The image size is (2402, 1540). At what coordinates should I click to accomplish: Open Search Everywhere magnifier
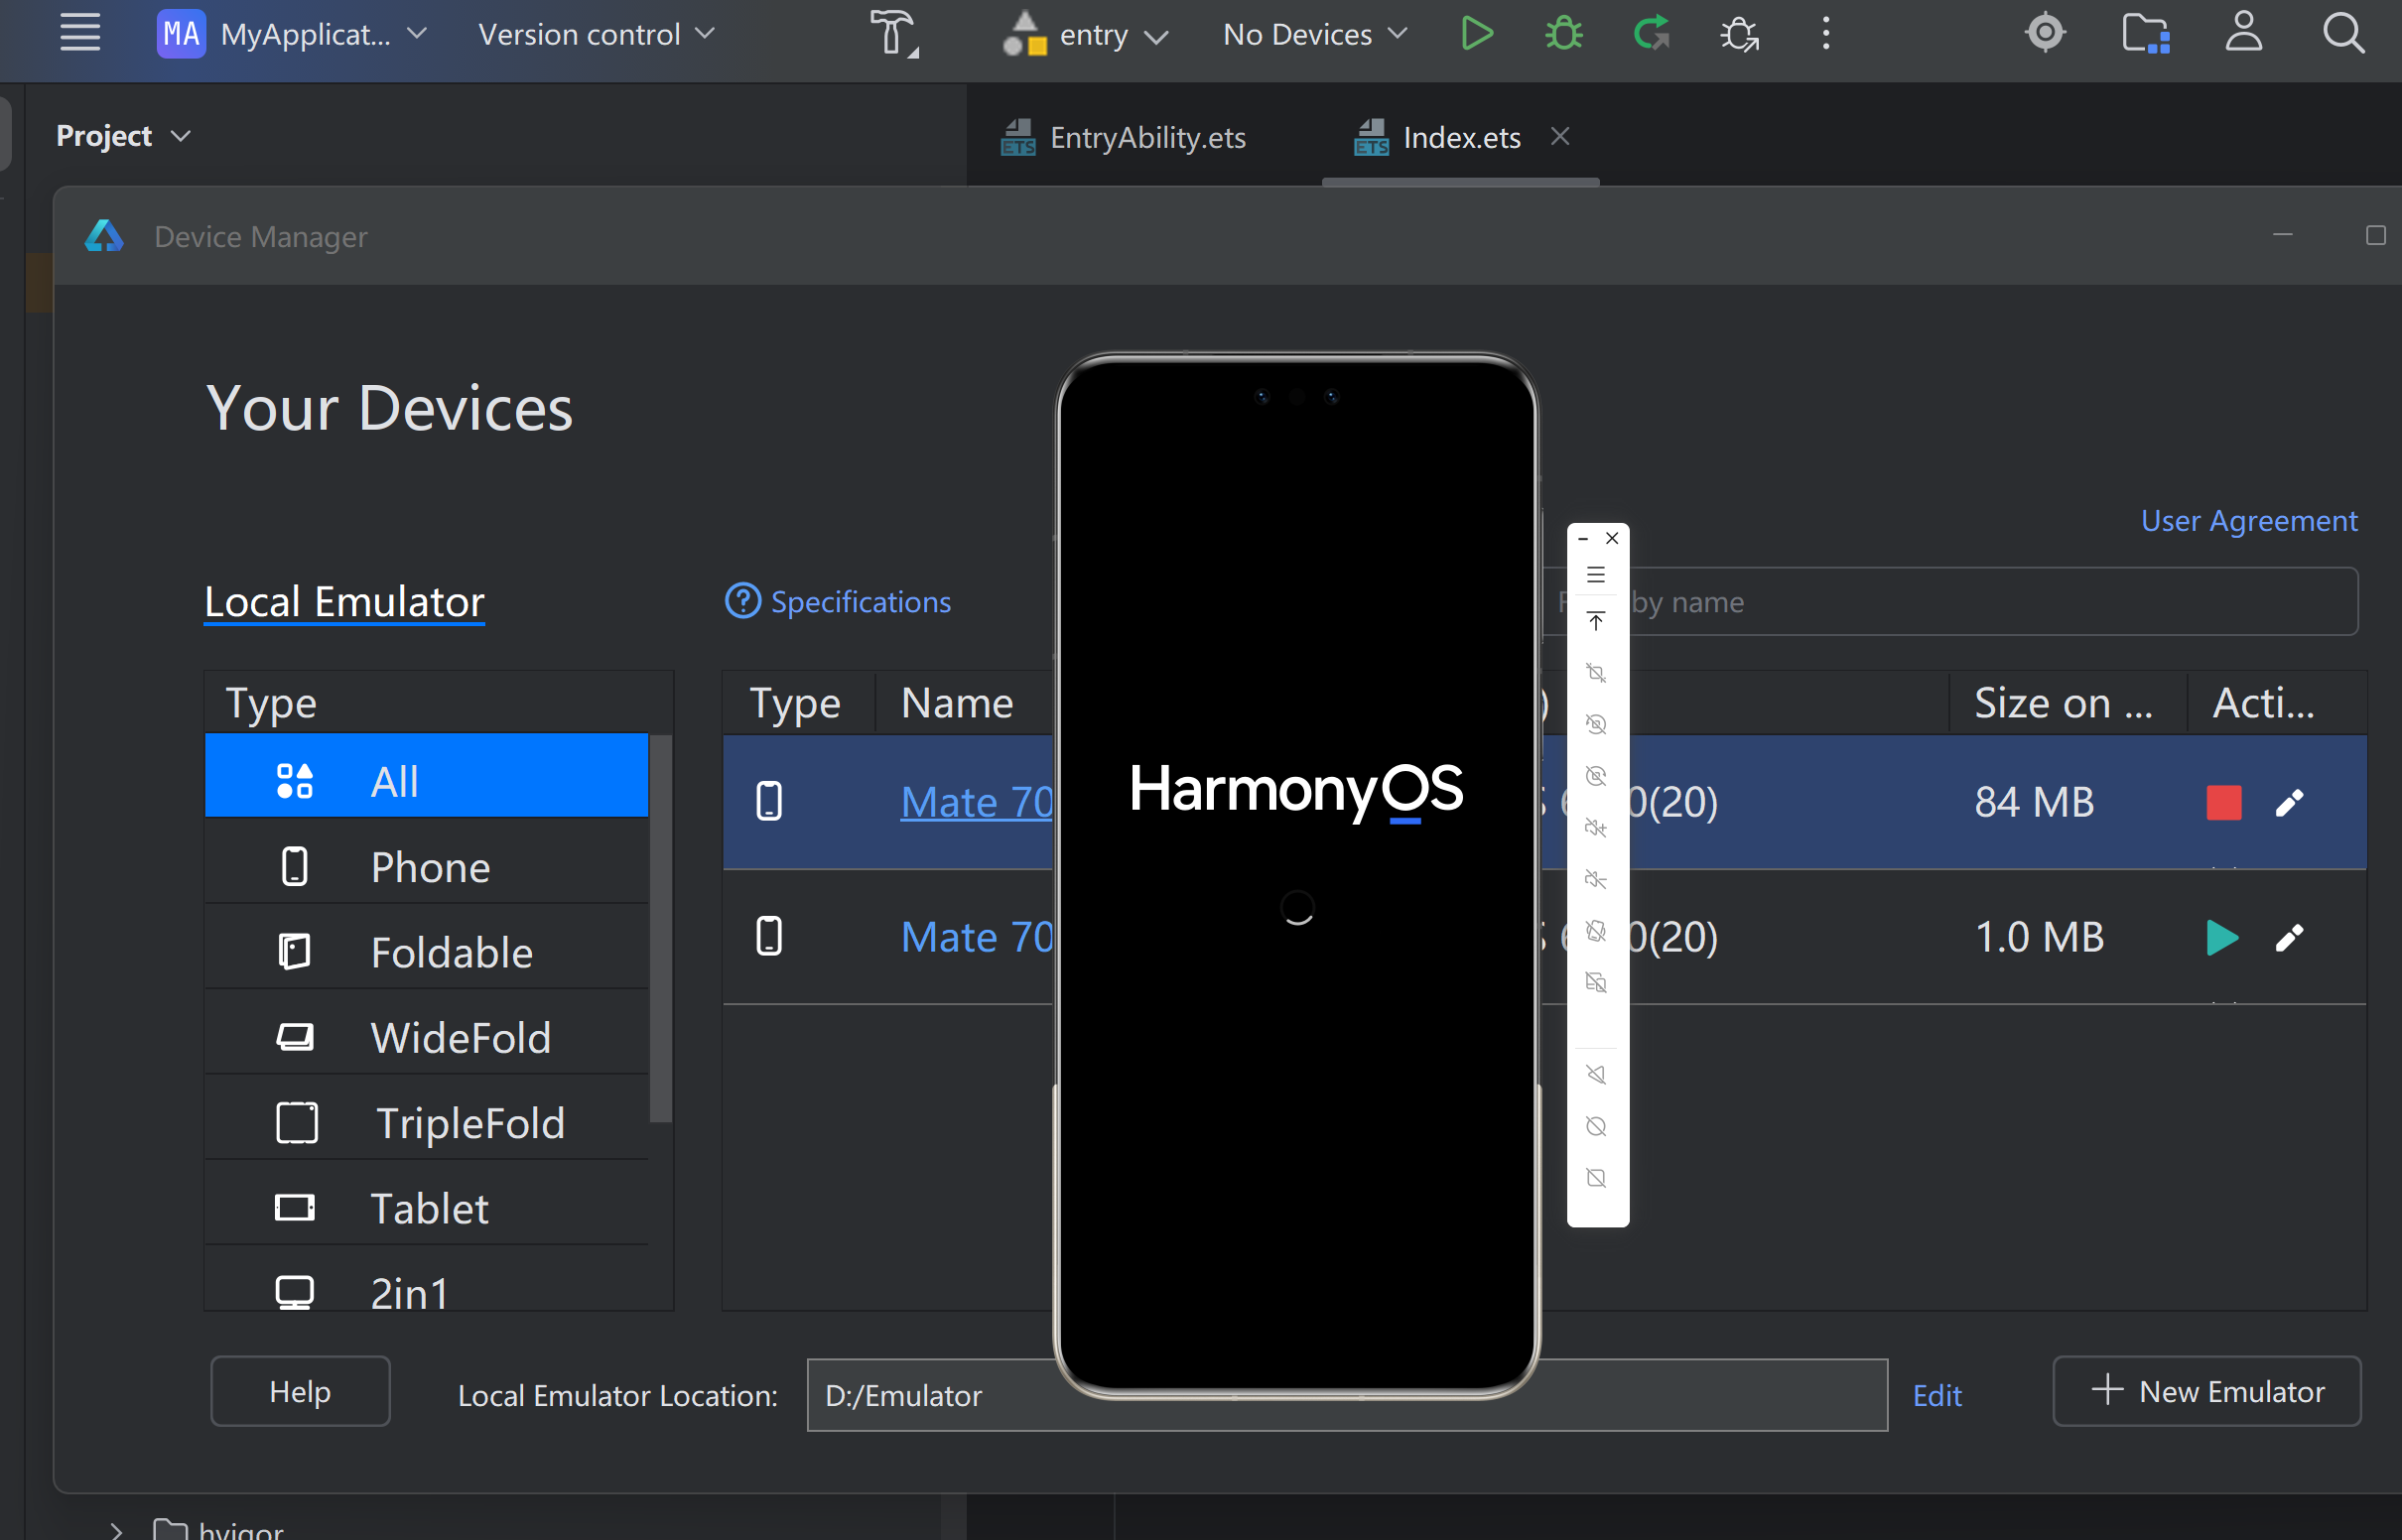(2342, 34)
